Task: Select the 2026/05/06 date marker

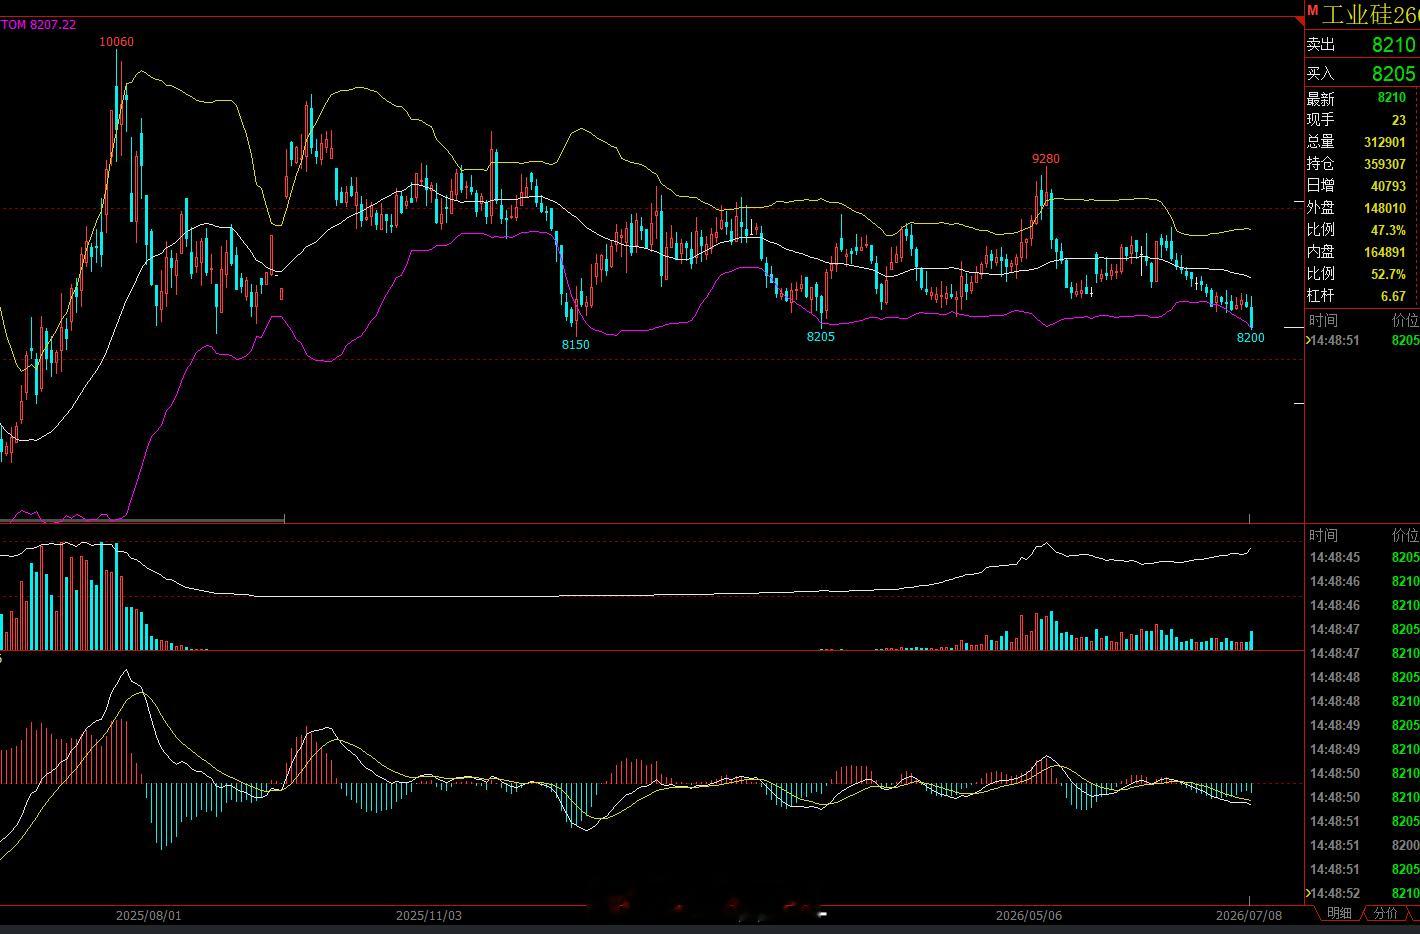Action: click(1029, 915)
